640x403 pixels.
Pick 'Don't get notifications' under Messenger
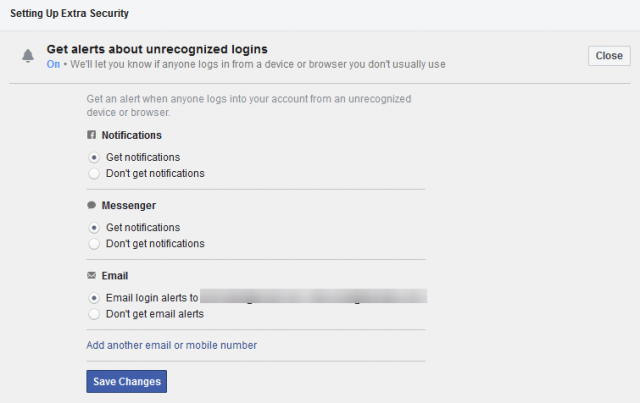[x=94, y=243]
